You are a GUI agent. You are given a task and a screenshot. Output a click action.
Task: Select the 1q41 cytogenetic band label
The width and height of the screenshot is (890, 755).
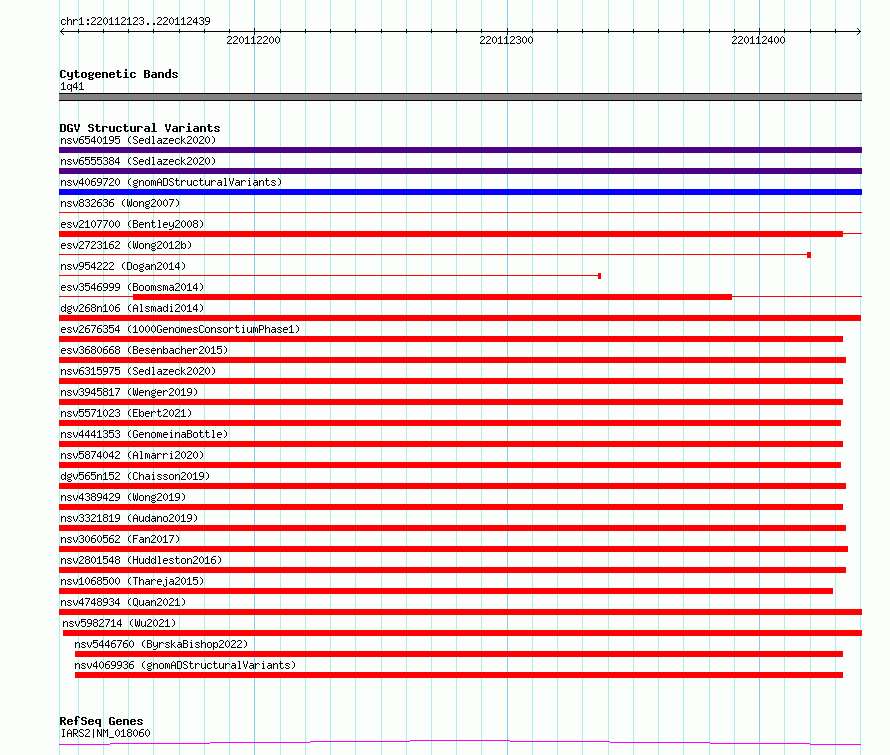click(72, 86)
